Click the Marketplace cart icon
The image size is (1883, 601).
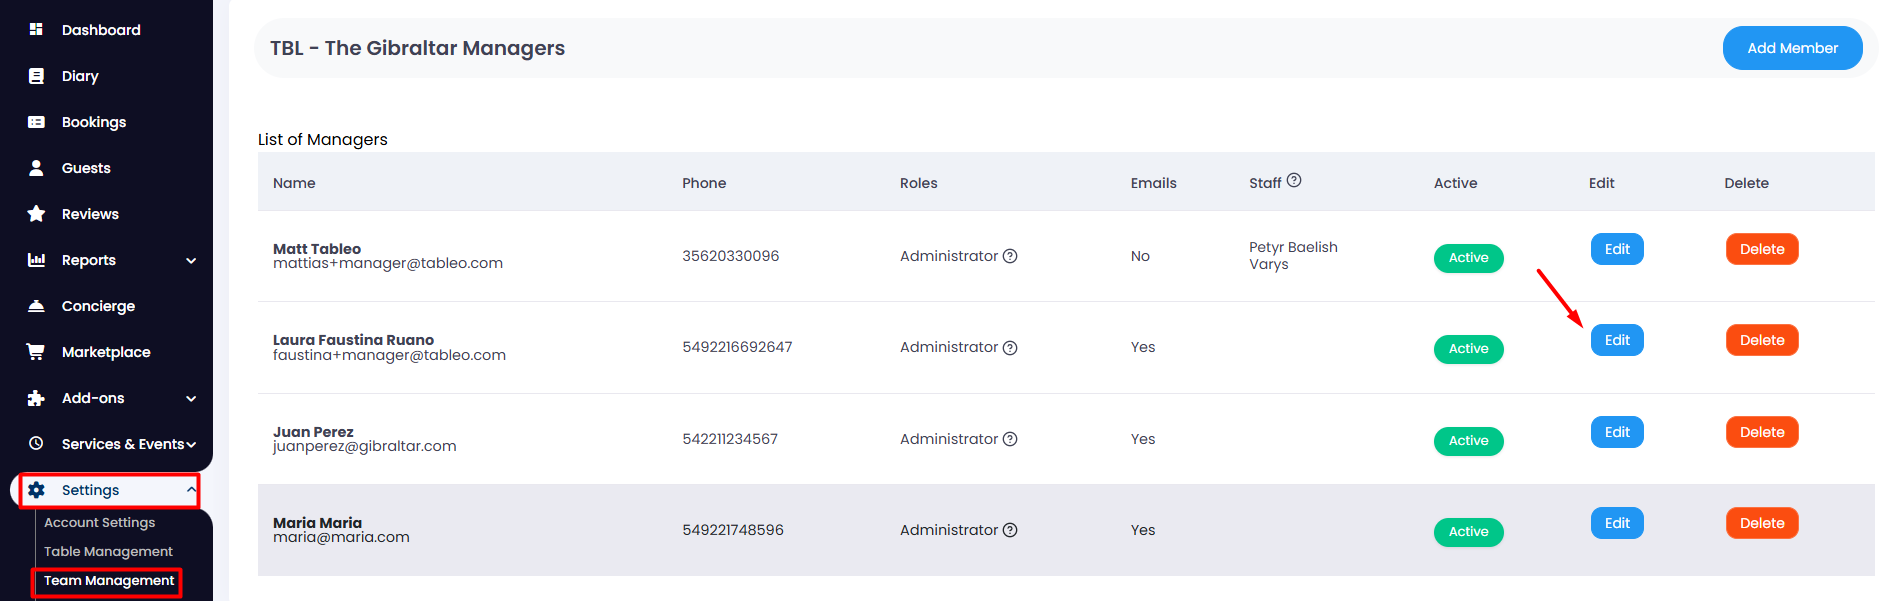point(36,352)
